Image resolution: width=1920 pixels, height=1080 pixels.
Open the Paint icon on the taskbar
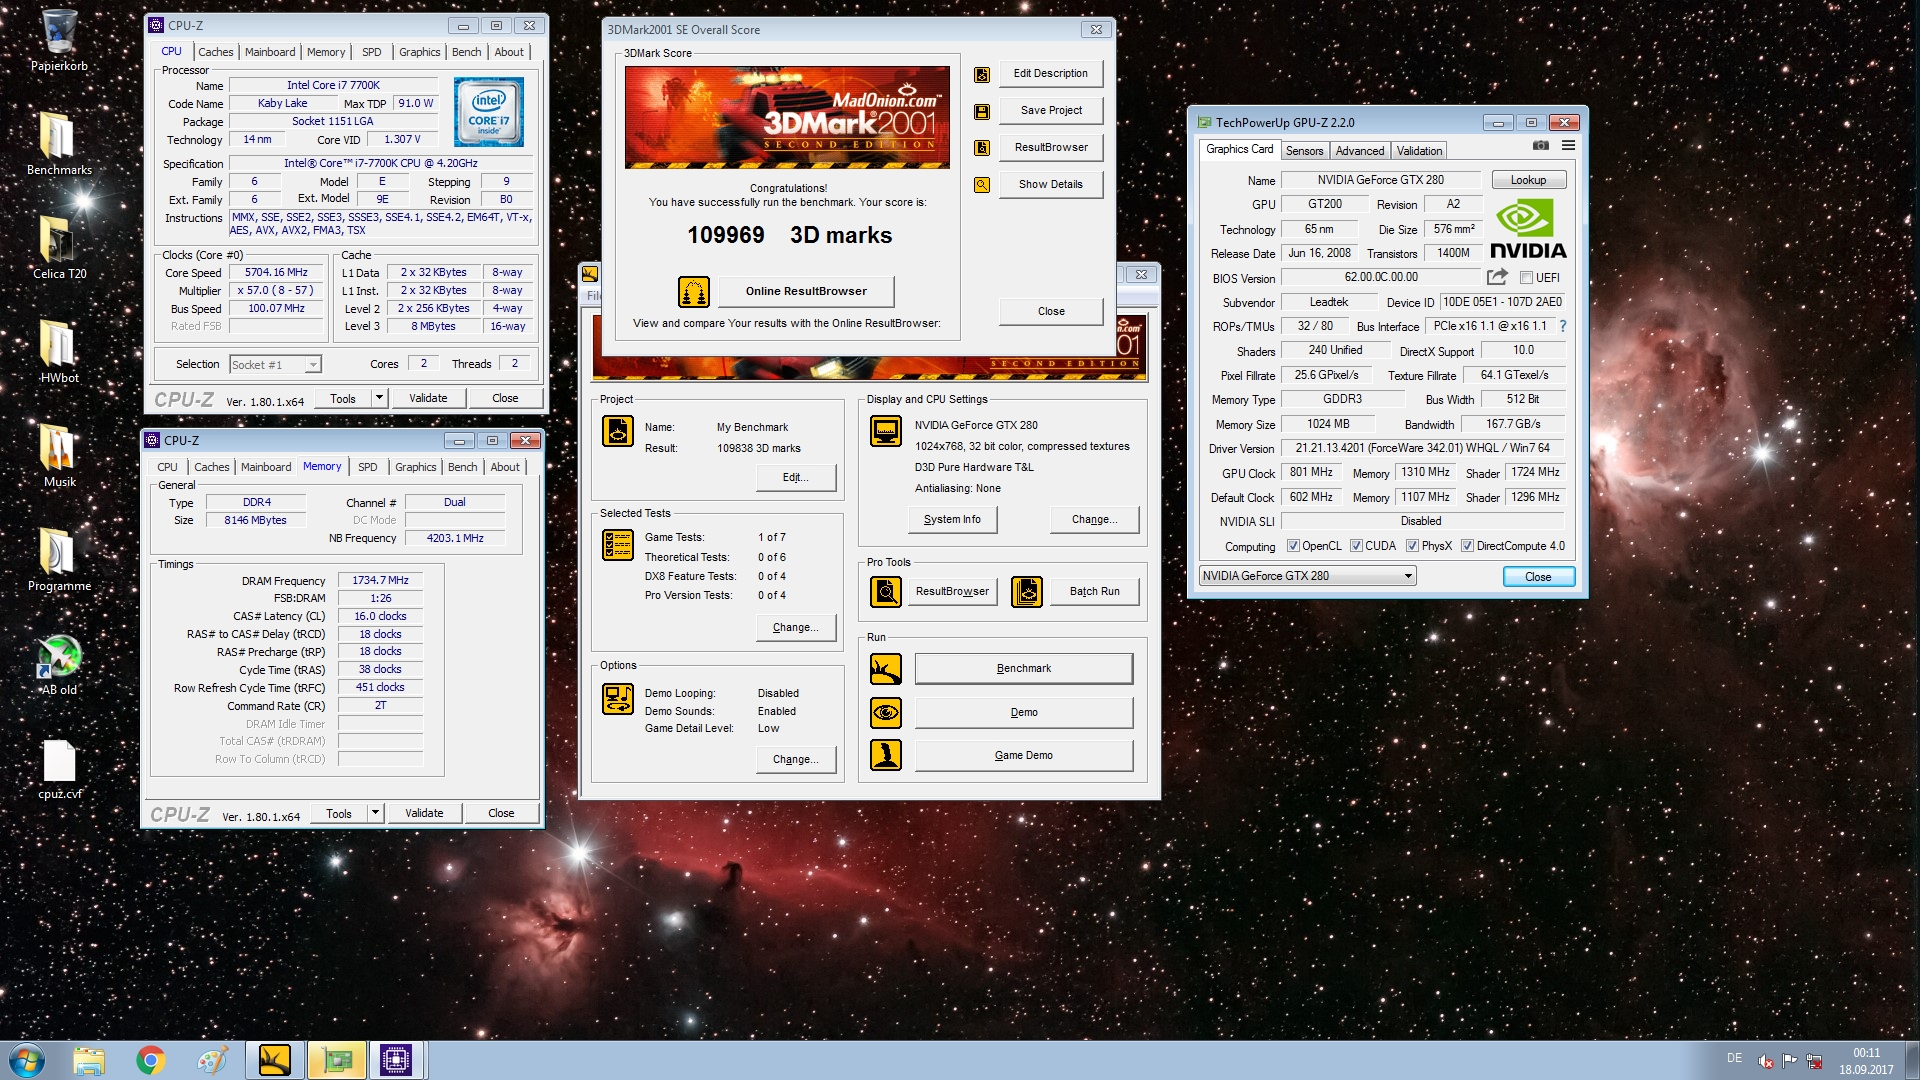coord(212,1060)
